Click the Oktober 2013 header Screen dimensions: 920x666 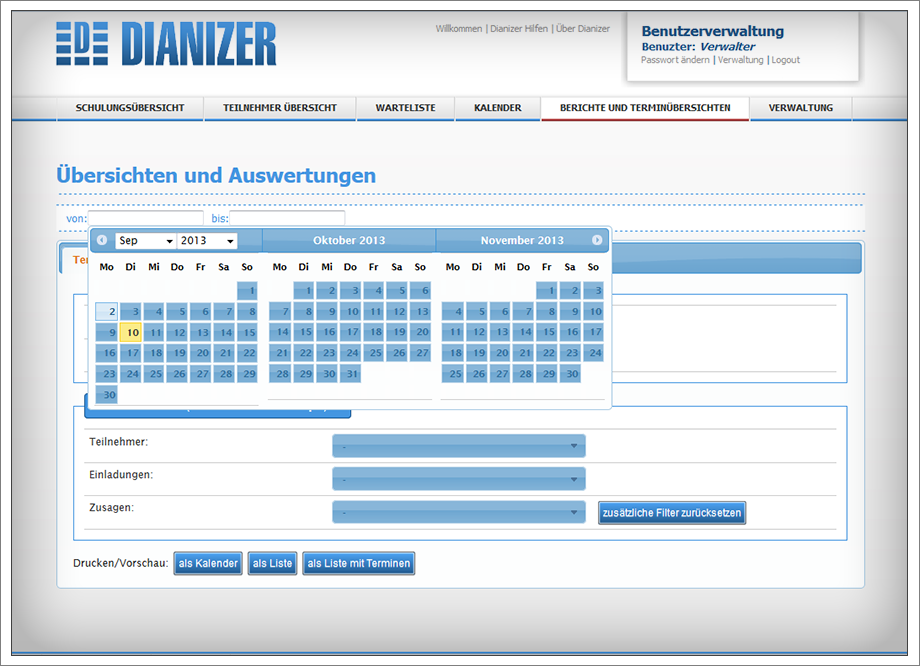(349, 241)
